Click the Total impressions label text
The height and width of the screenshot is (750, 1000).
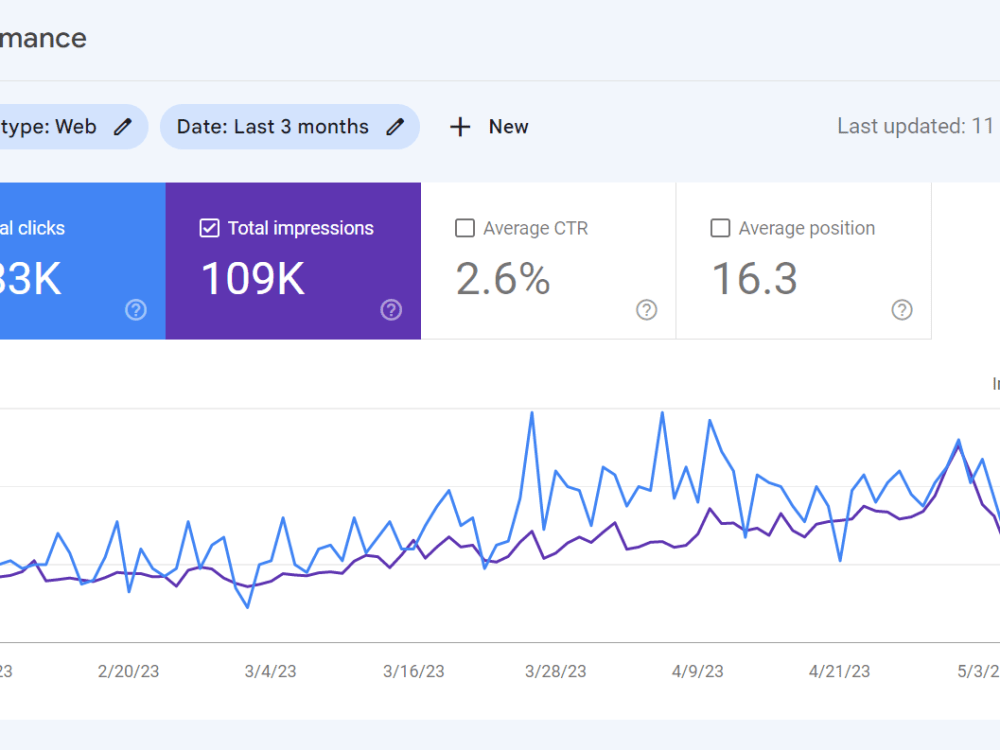coord(300,228)
